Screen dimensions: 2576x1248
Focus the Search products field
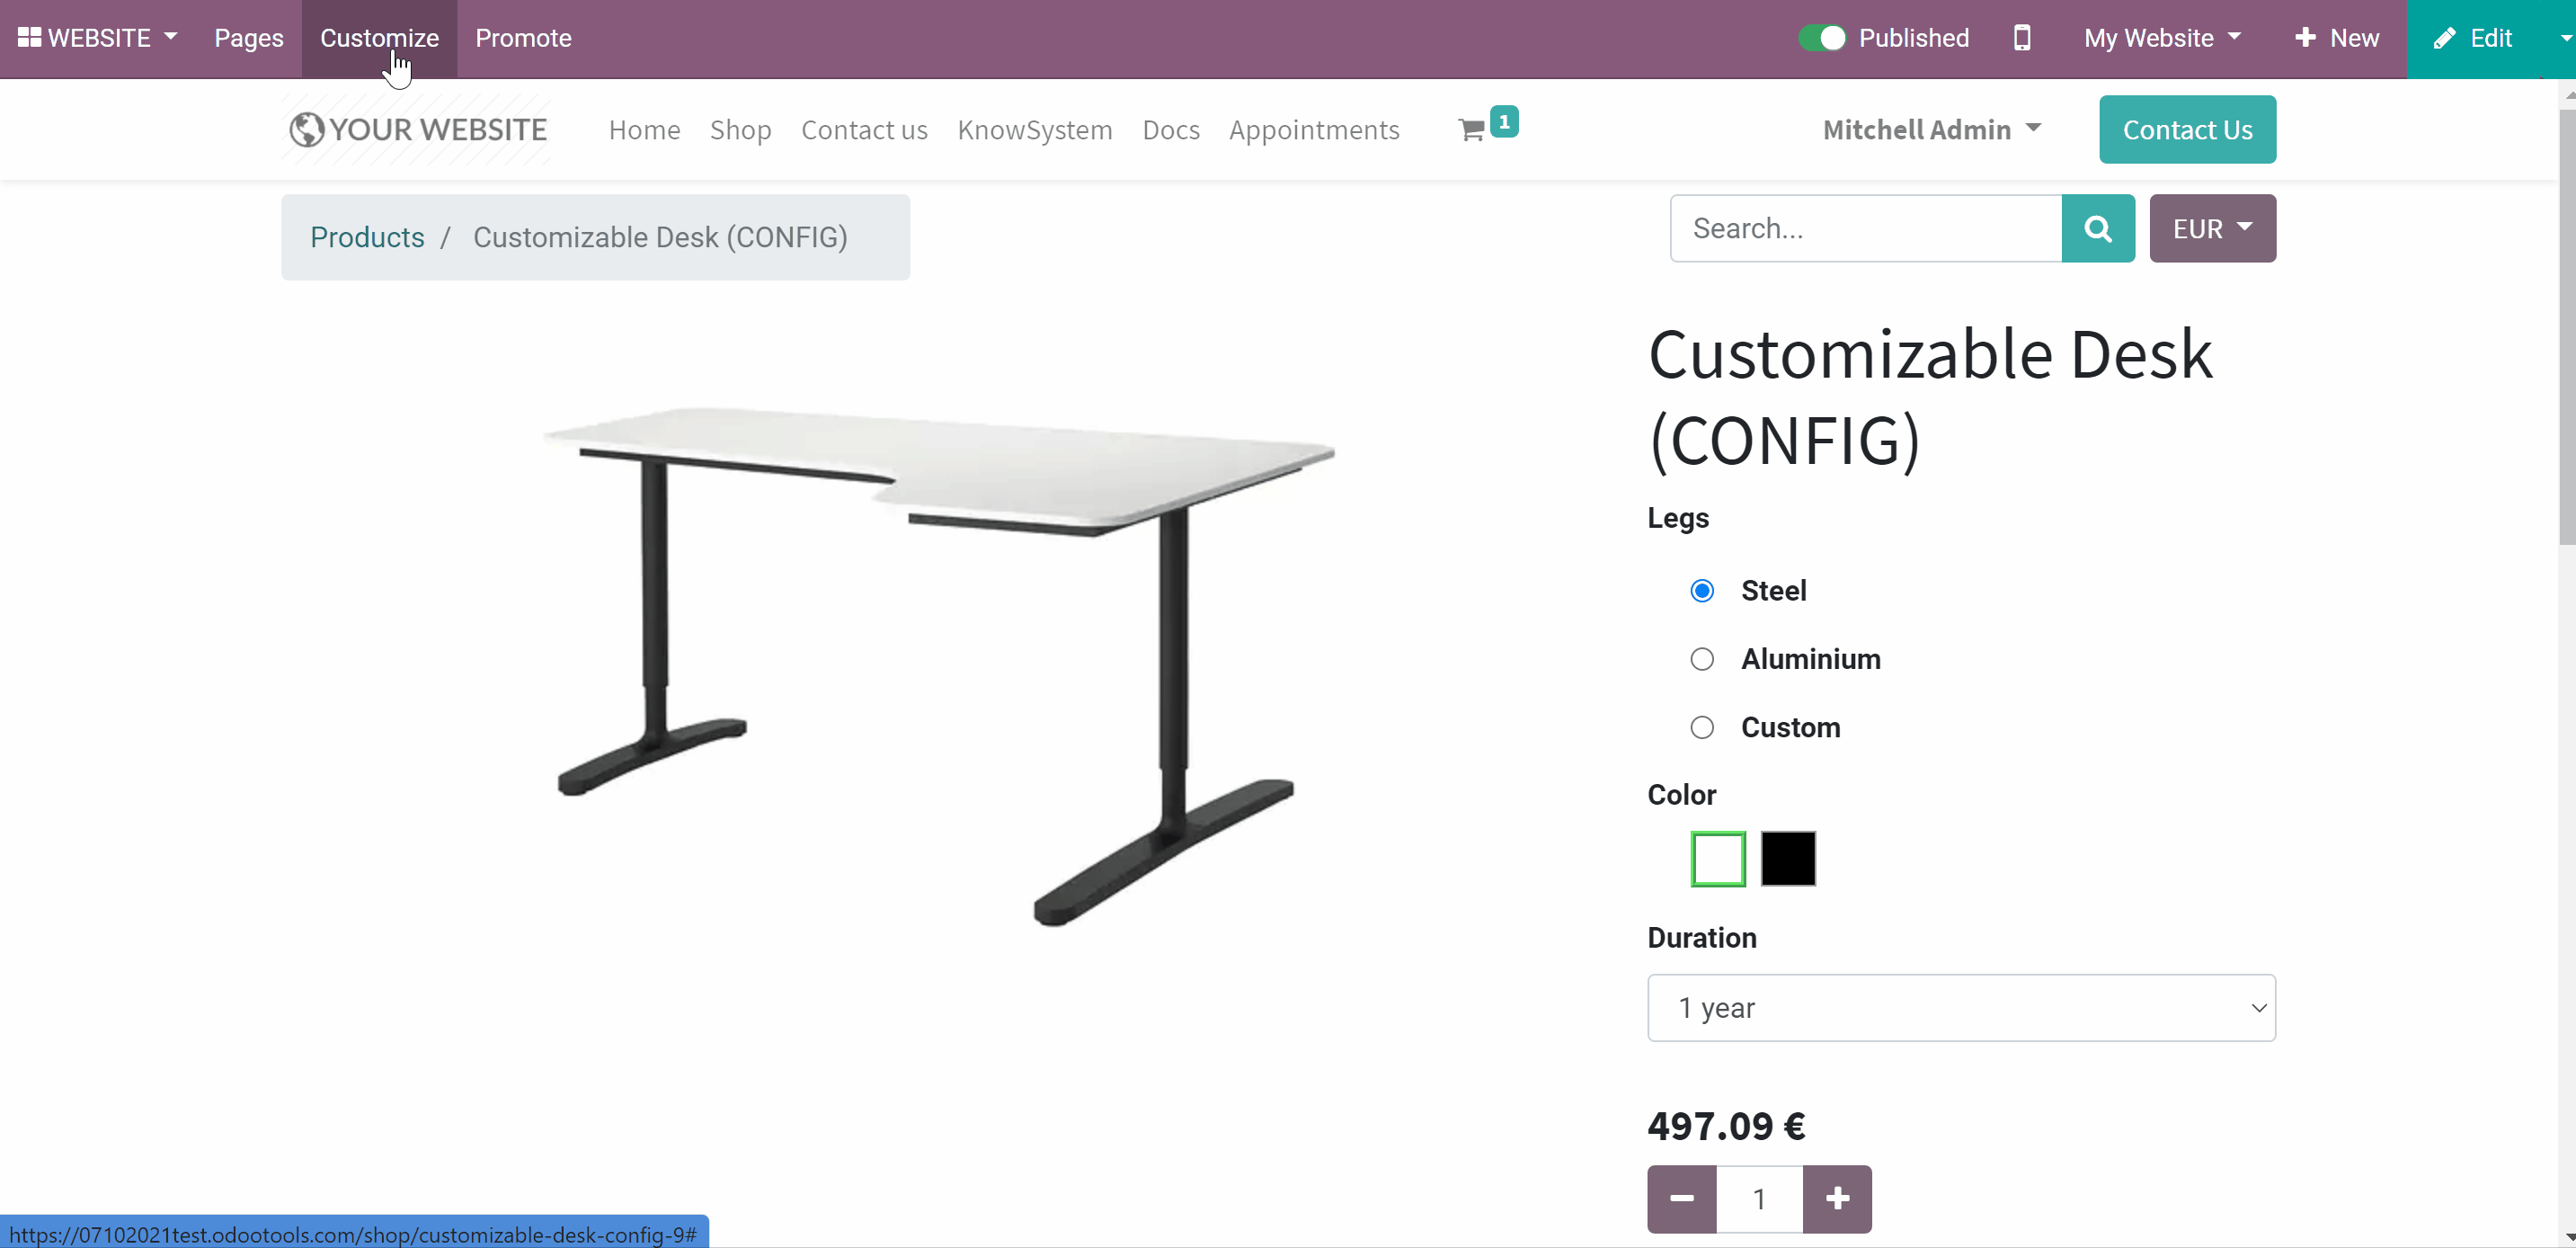point(1866,229)
